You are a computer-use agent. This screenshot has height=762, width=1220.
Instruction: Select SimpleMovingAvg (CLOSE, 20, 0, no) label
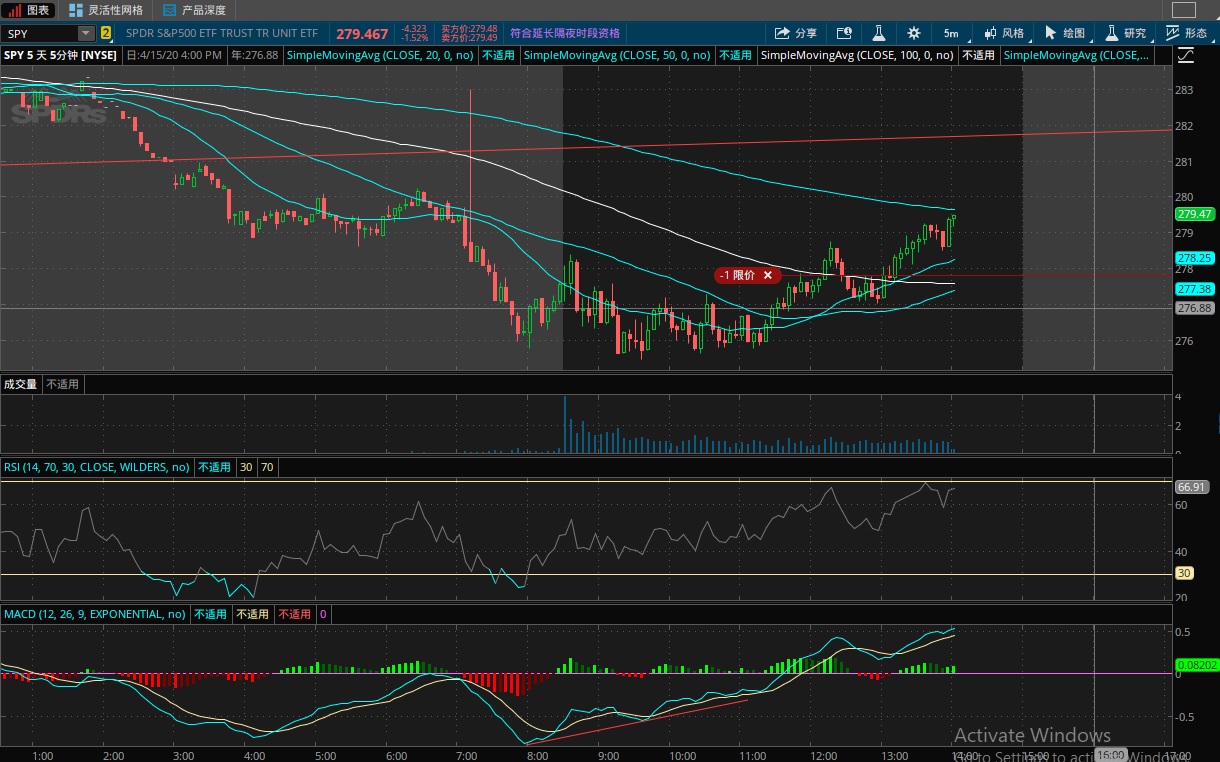click(381, 55)
